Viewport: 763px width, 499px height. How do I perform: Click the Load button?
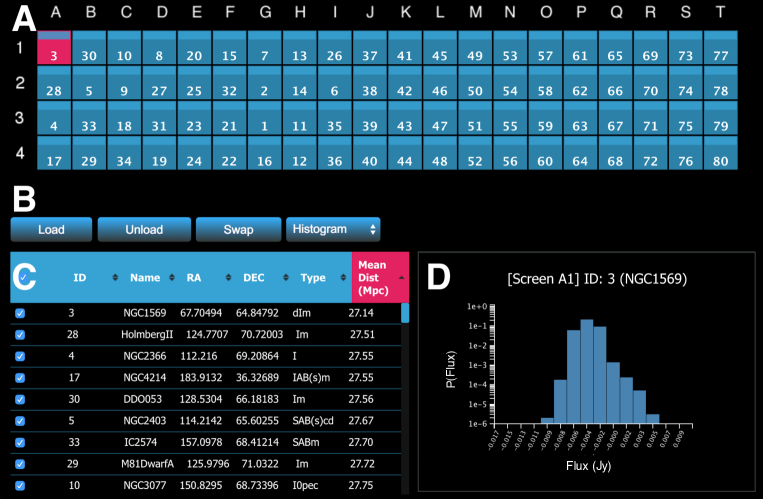tap(51, 229)
